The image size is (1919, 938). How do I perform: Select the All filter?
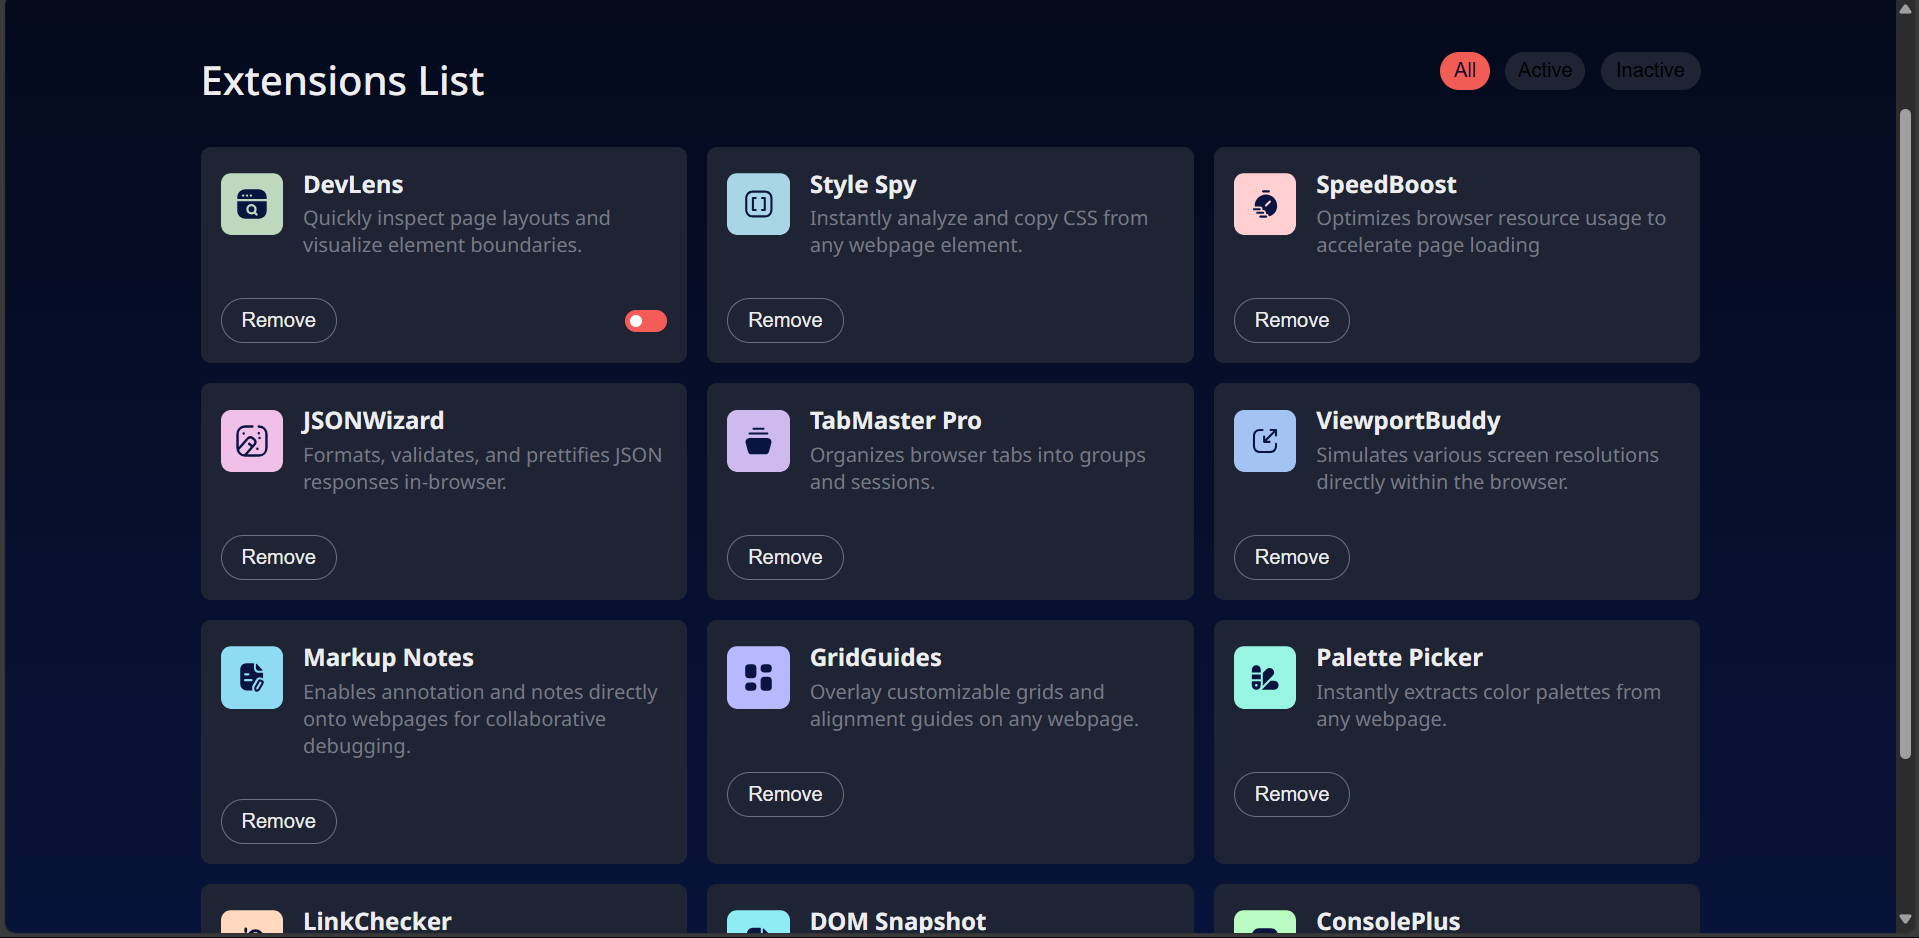(x=1465, y=71)
